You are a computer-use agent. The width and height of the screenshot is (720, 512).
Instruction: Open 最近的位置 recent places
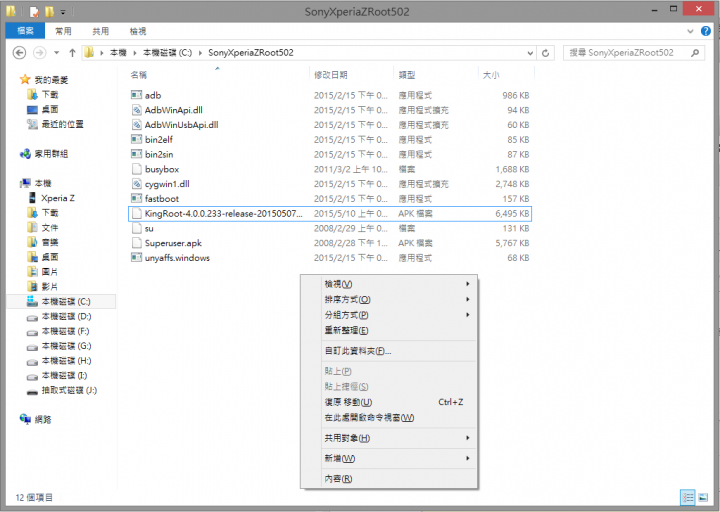coord(62,124)
